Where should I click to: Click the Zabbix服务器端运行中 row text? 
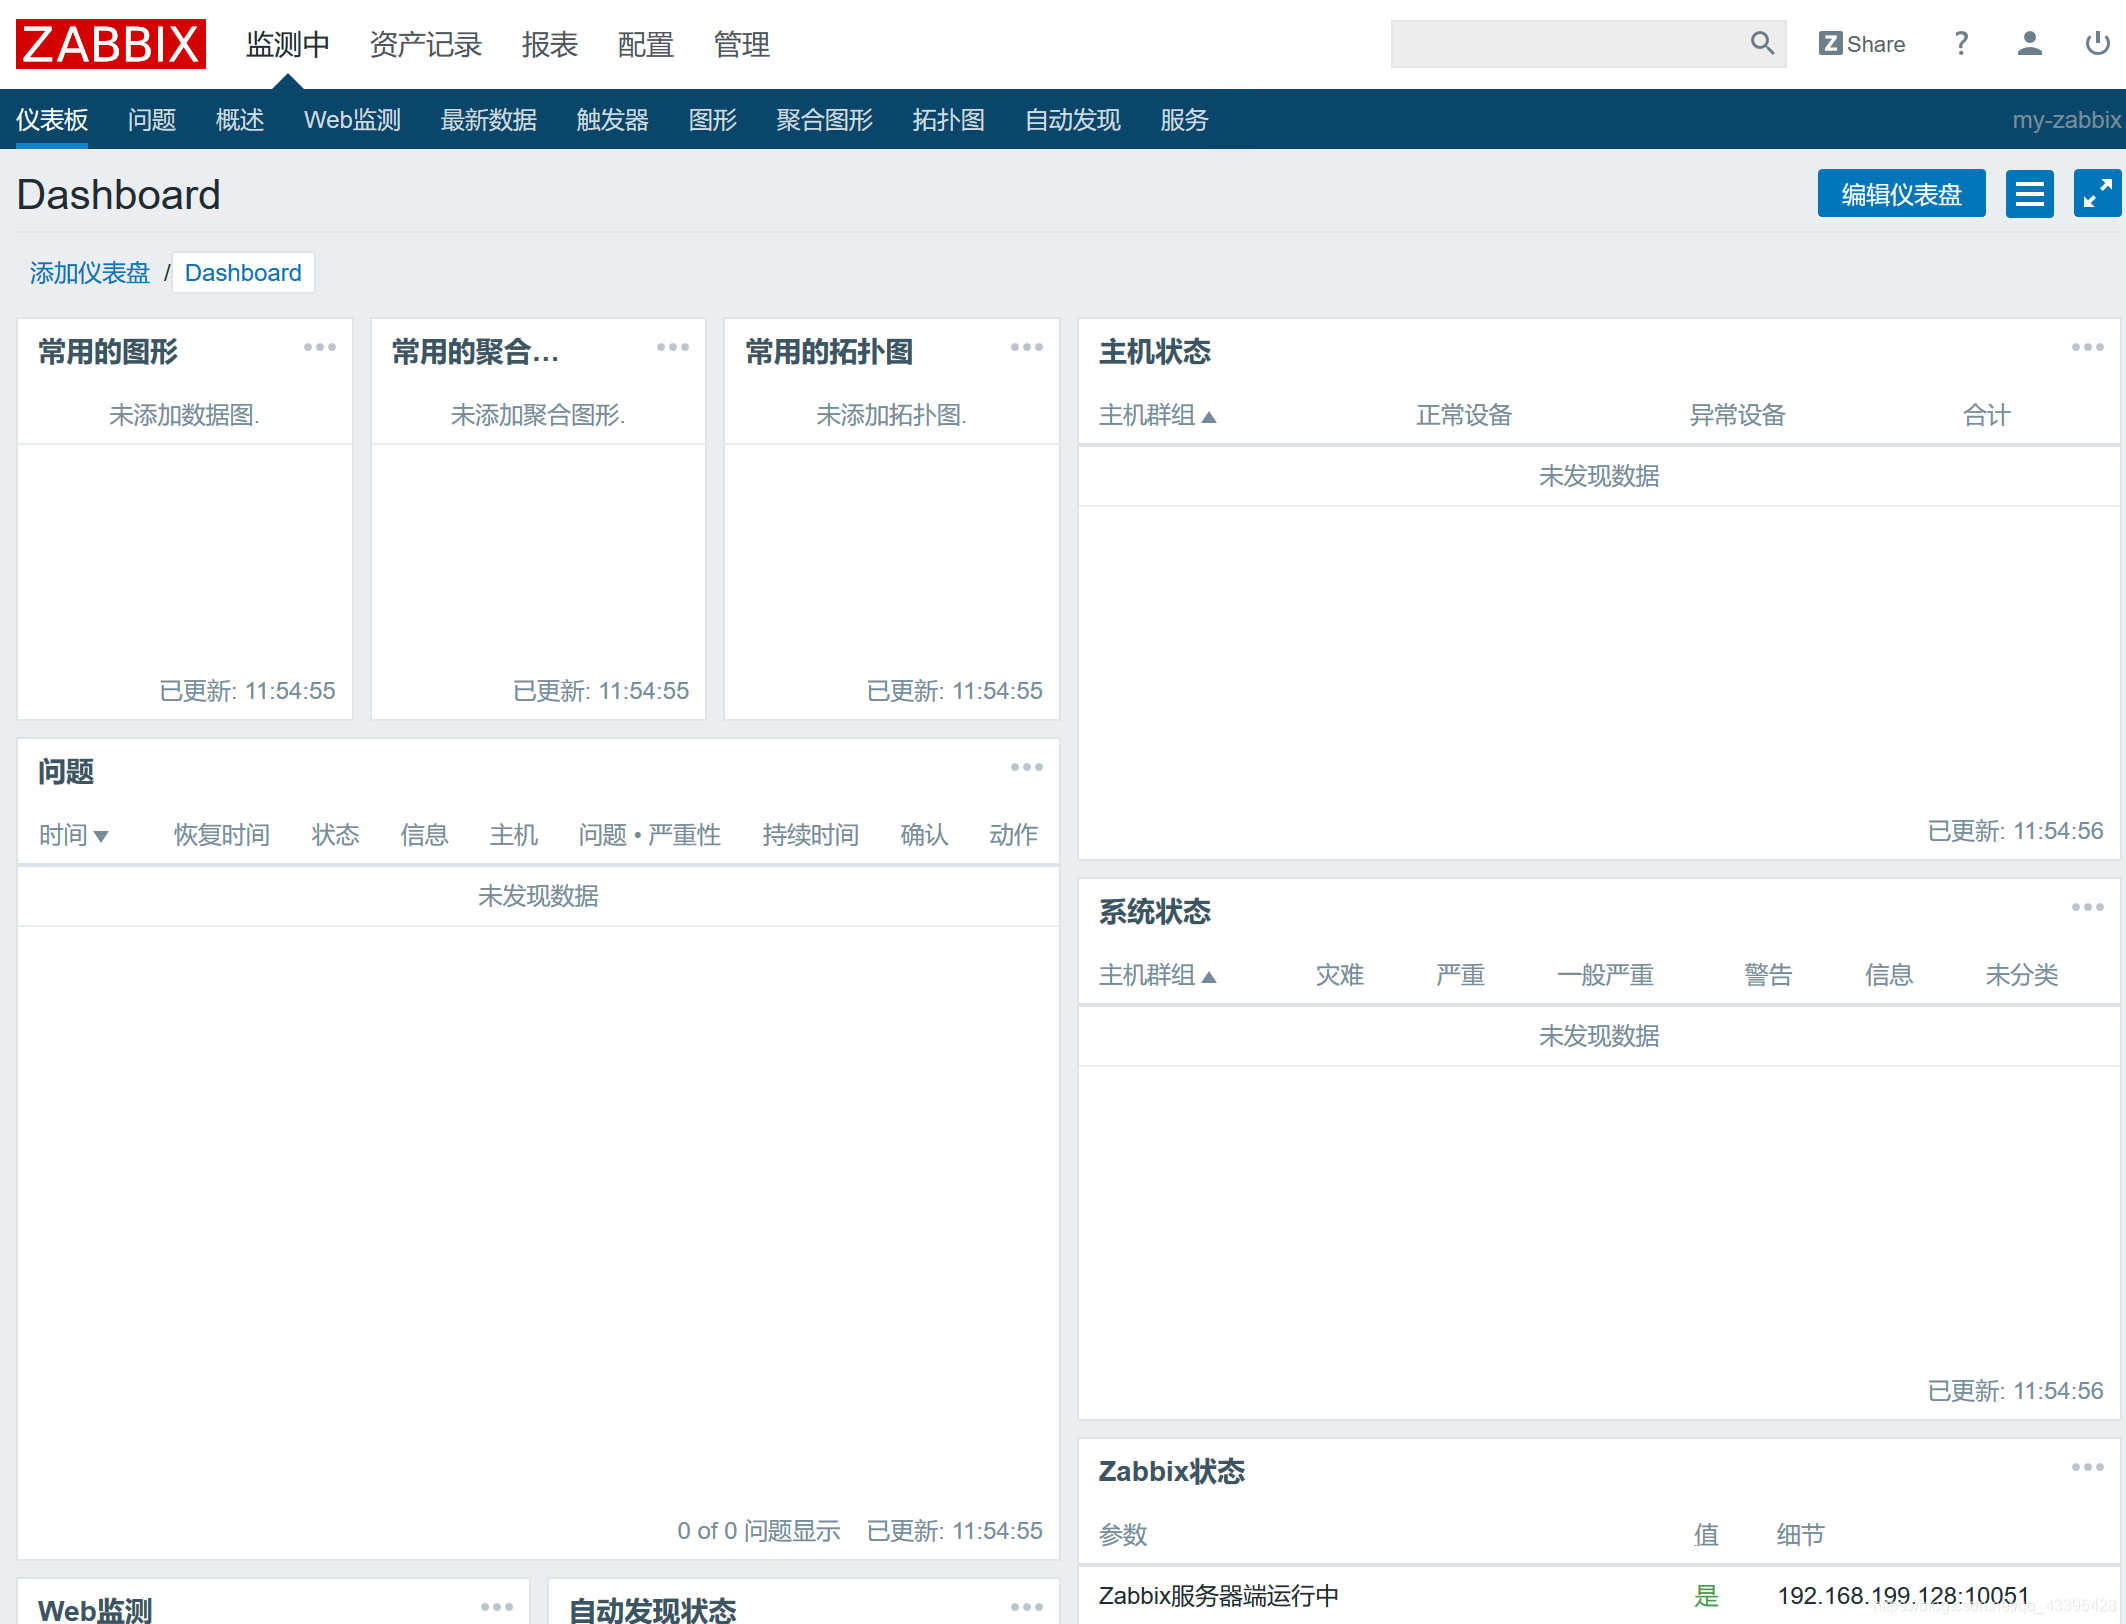pos(1218,1595)
